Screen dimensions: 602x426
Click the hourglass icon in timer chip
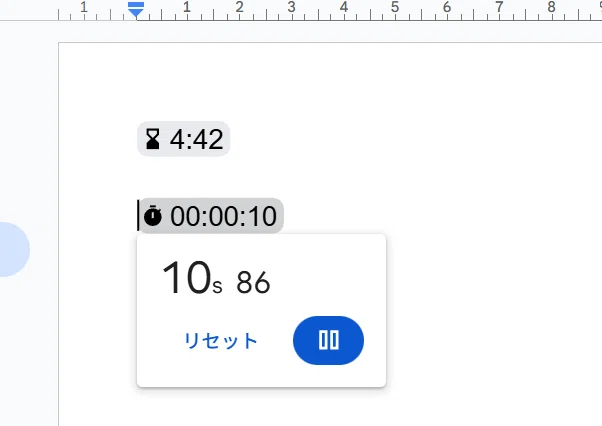point(153,139)
